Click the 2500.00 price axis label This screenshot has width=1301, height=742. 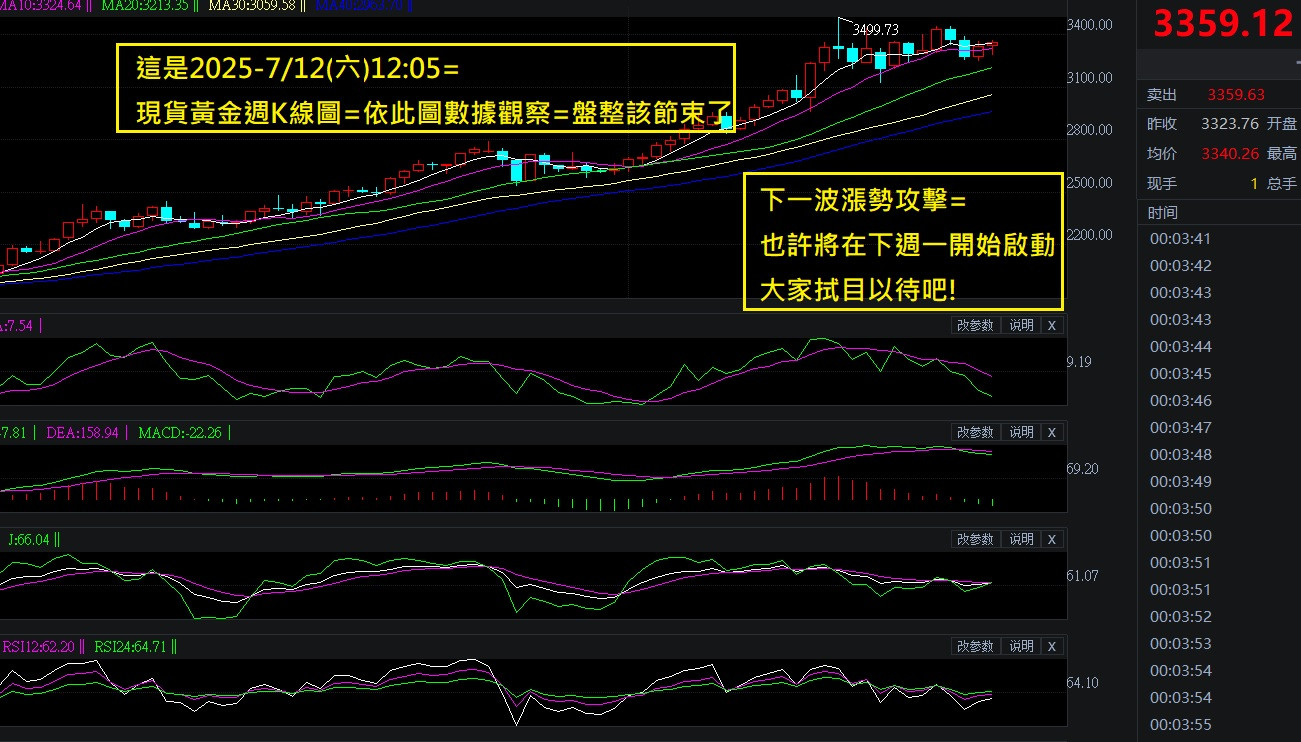click(x=1092, y=183)
